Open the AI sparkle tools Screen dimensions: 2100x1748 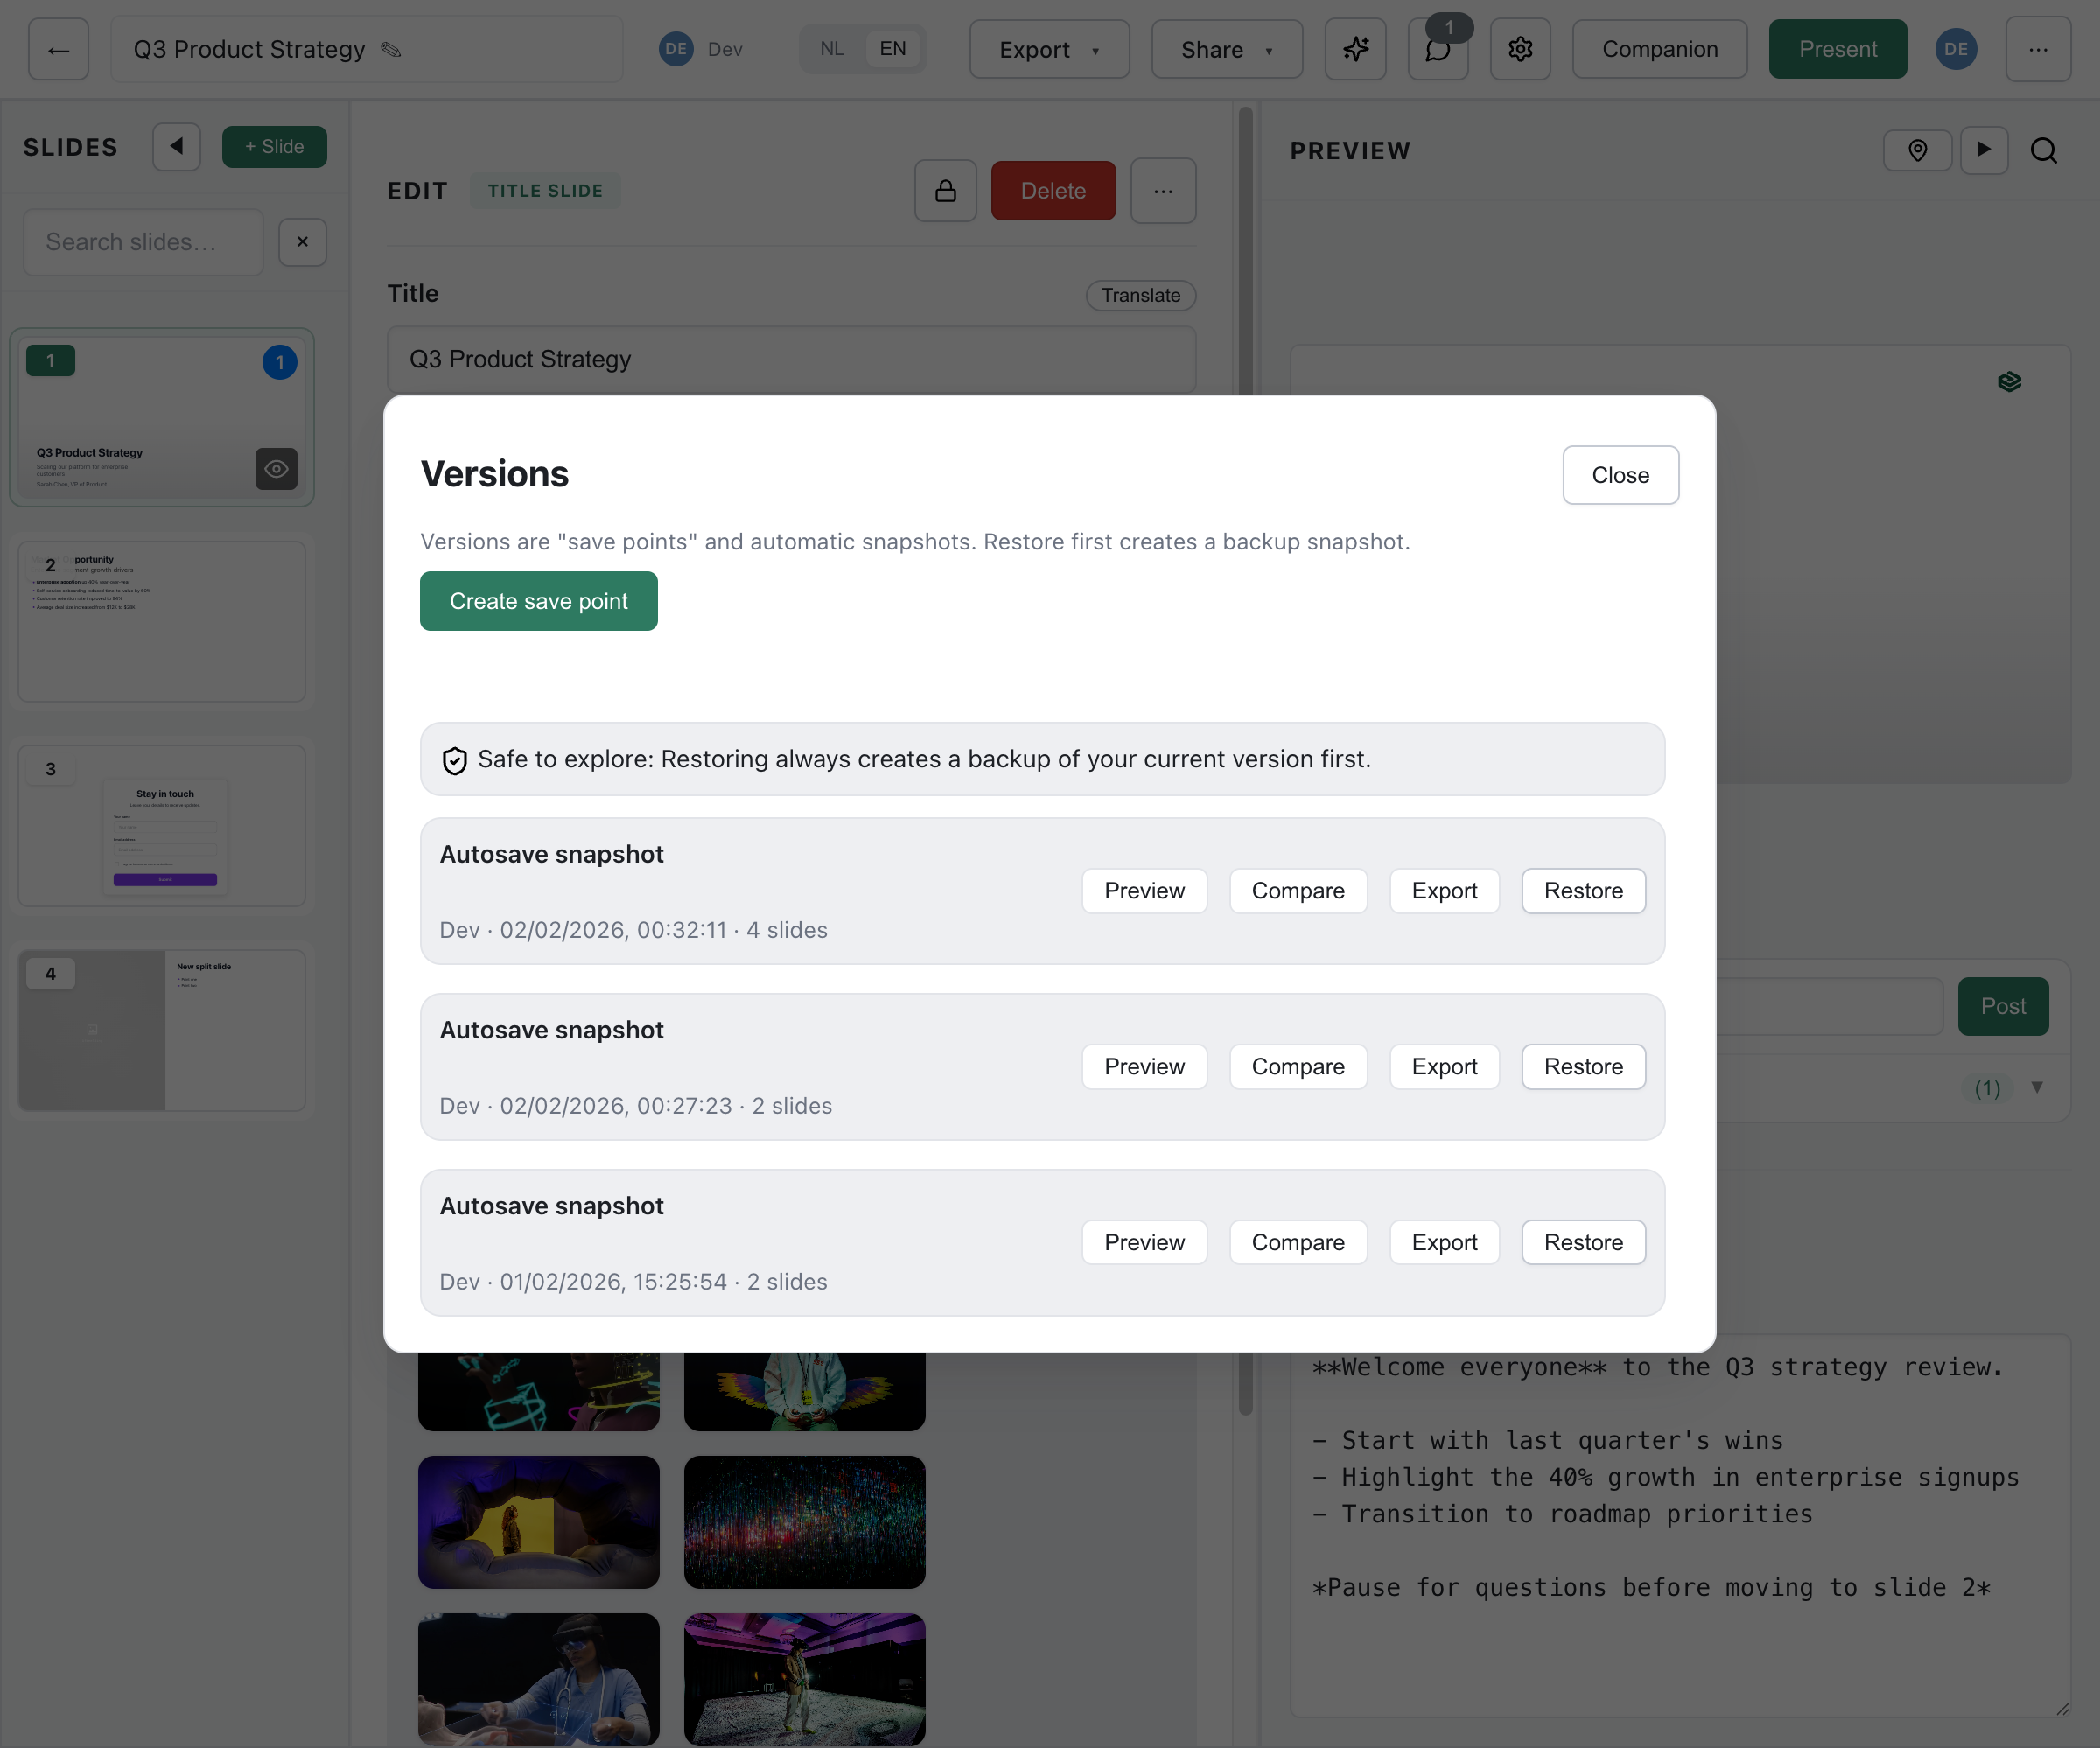pos(1355,49)
